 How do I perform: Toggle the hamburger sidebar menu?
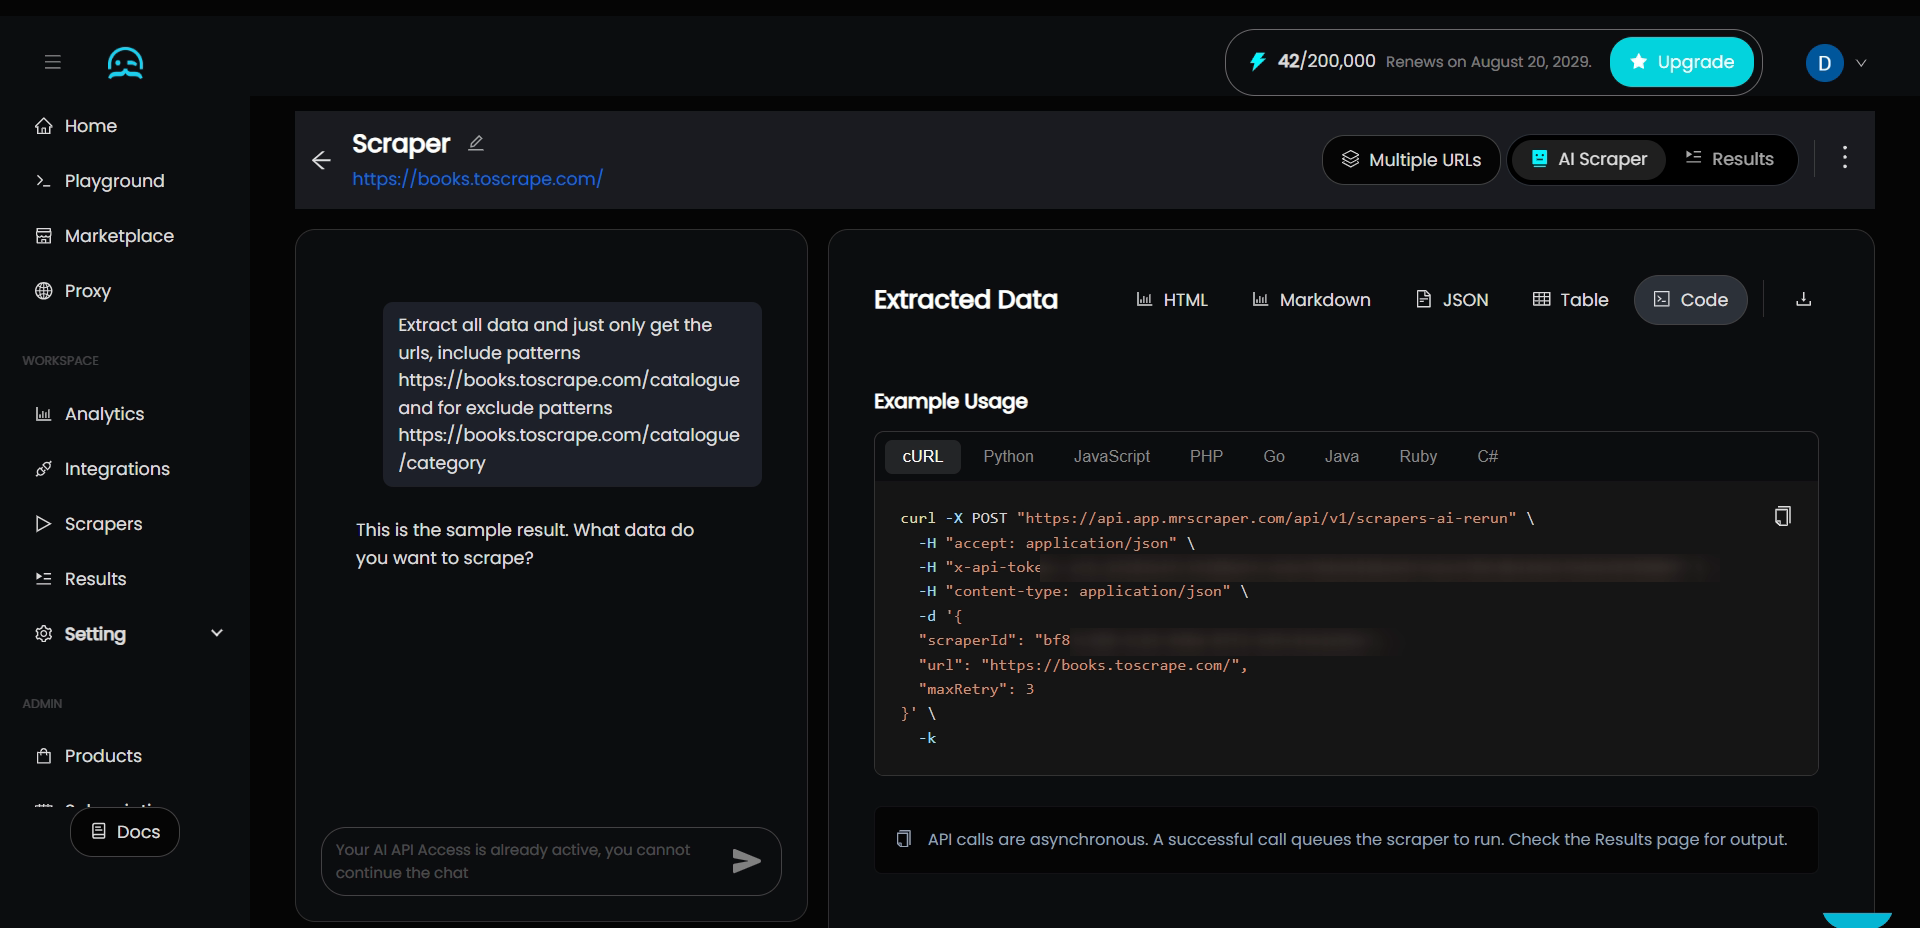[53, 62]
